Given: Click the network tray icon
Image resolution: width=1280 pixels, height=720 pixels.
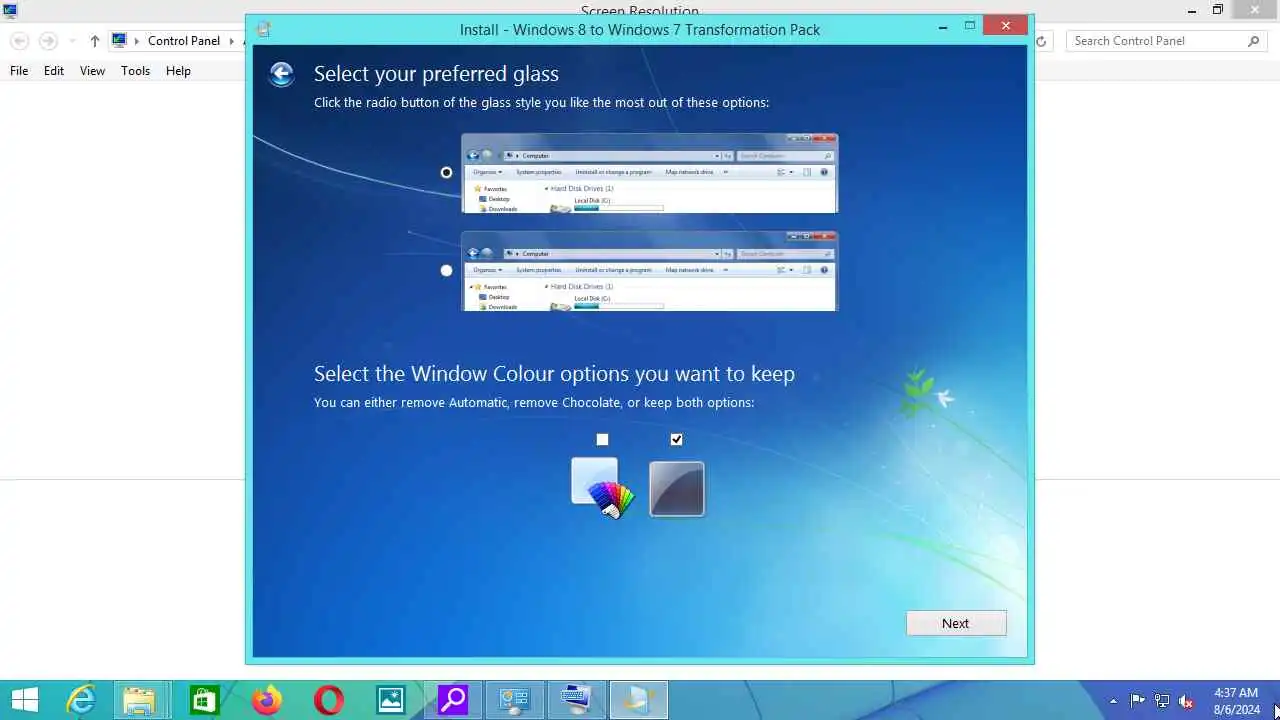Looking at the screenshot, I should coord(1162,701).
